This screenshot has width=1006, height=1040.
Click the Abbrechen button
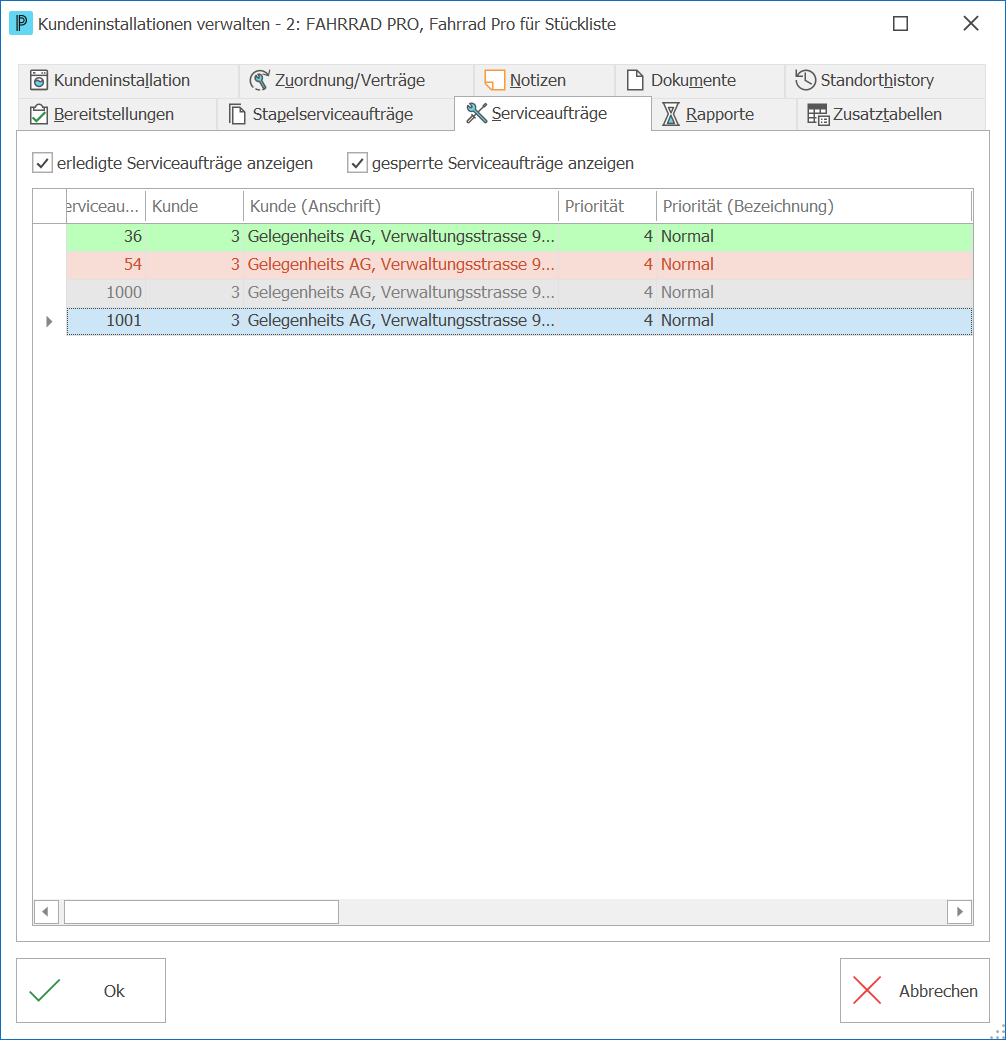(914, 990)
